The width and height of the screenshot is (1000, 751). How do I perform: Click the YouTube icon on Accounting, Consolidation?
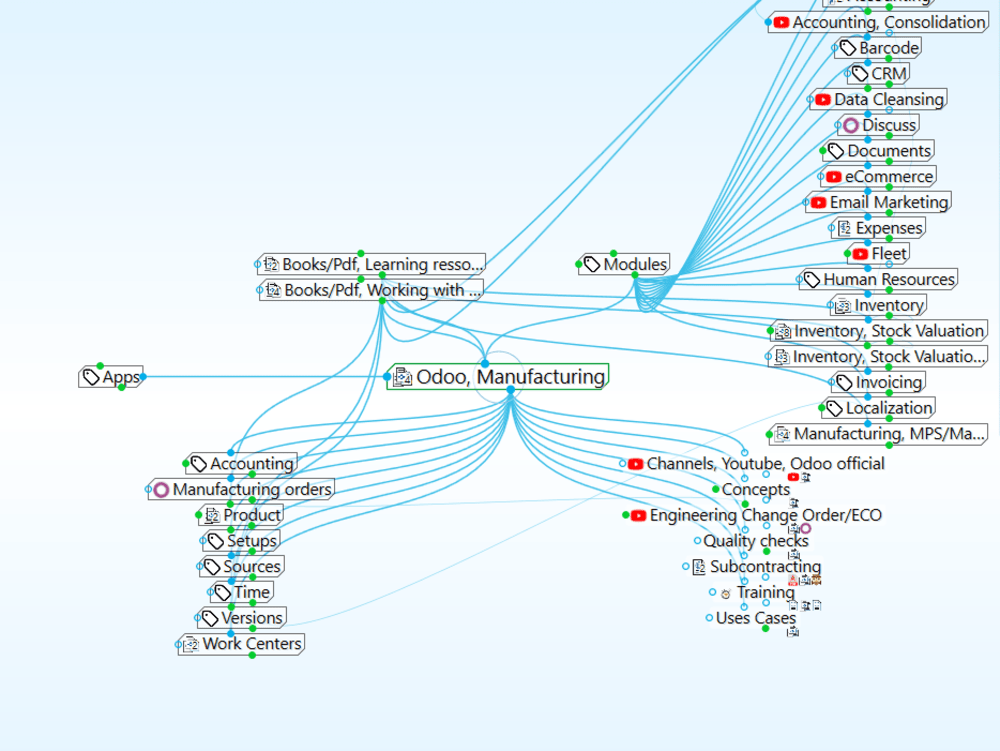[x=781, y=22]
